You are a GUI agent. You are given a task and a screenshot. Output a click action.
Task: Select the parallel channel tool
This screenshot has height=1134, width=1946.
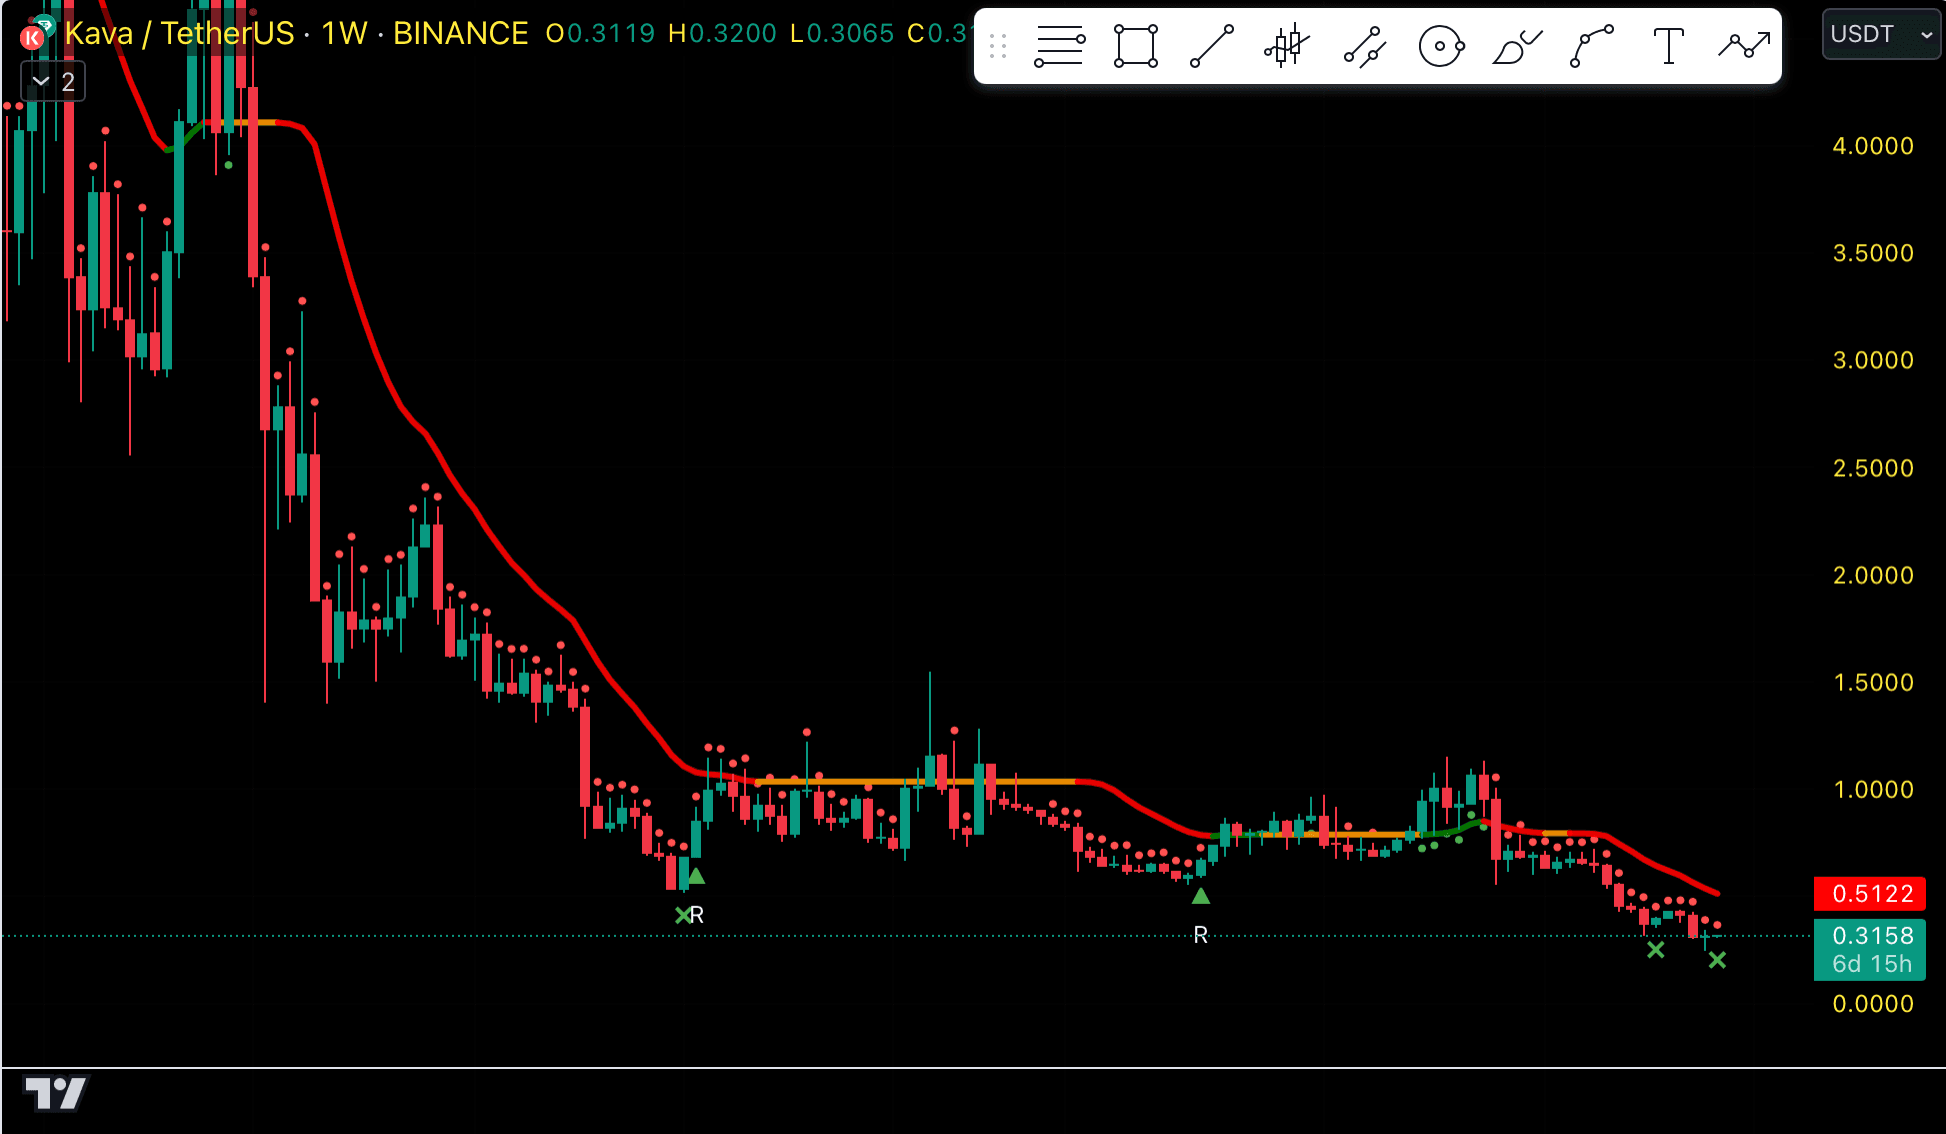click(1364, 46)
